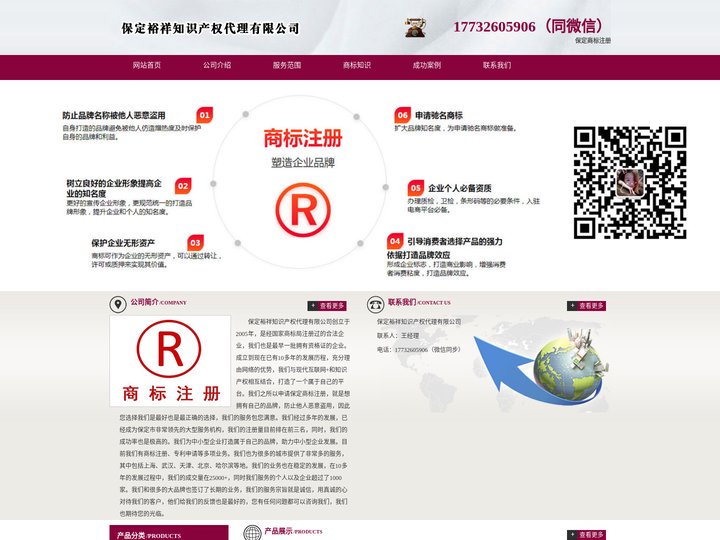Click the 商标注册 banner headline

click(303, 138)
